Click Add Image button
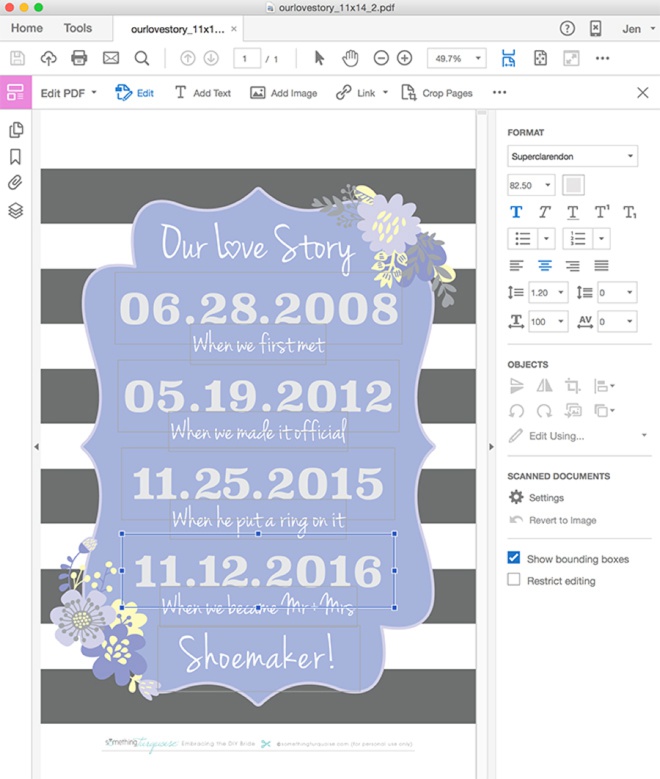Viewport: 660px width, 779px height. 283,93
